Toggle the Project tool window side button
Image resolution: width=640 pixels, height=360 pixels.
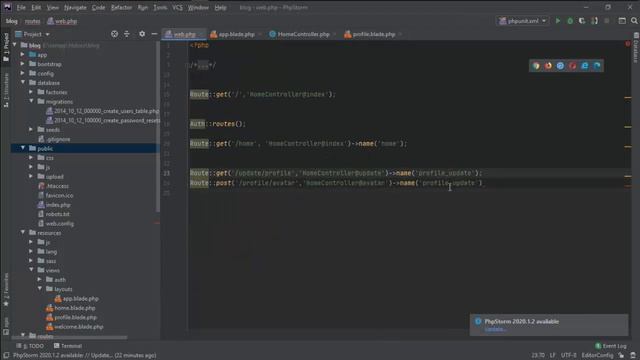6,47
